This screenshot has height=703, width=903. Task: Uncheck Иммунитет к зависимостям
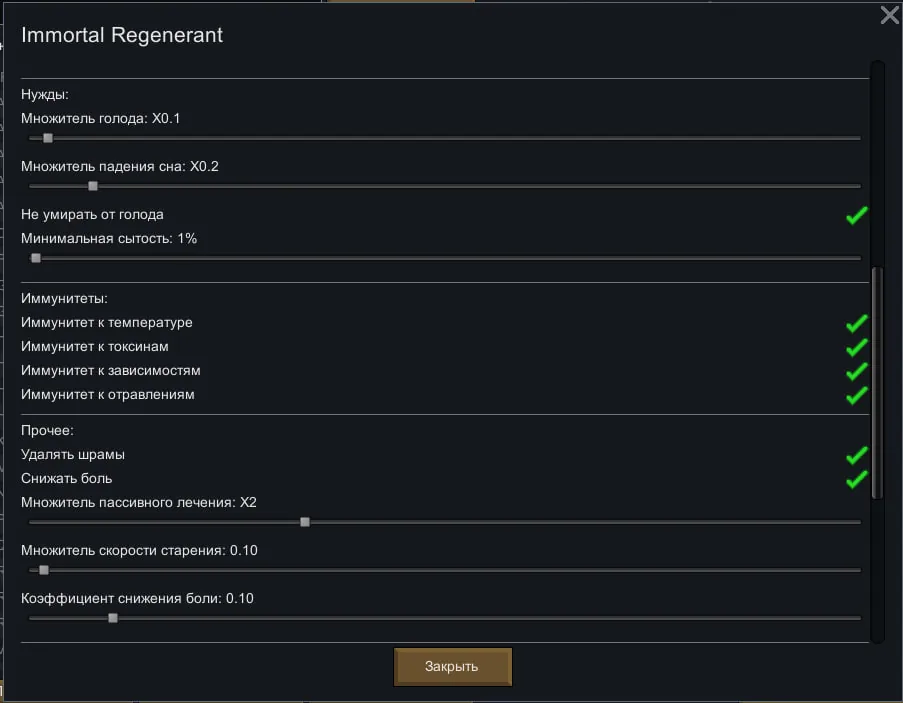pyautogui.click(x=856, y=371)
